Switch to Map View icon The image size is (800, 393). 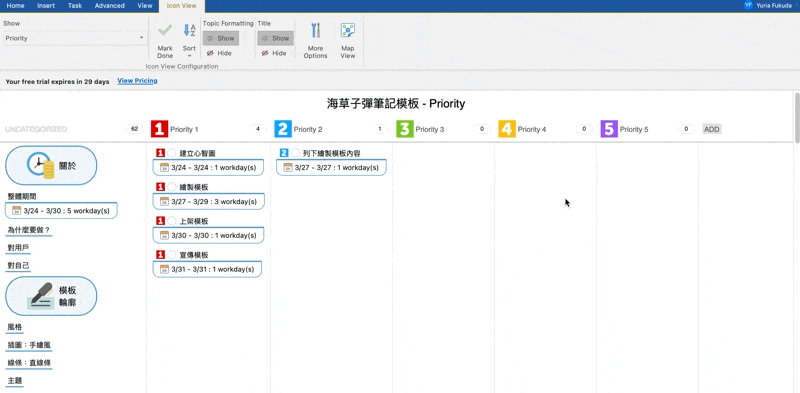[348, 31]
